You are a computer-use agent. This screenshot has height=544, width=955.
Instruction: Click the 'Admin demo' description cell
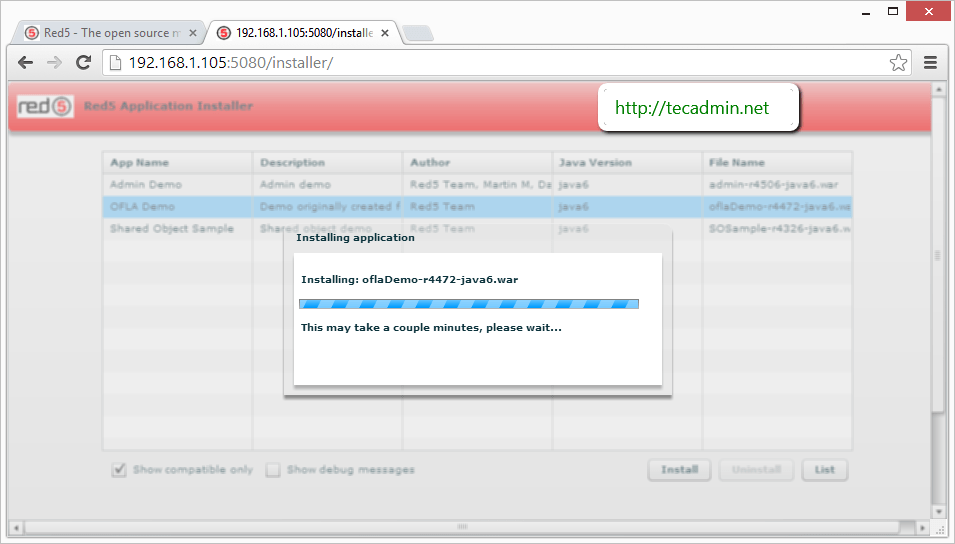pos(327,185)
